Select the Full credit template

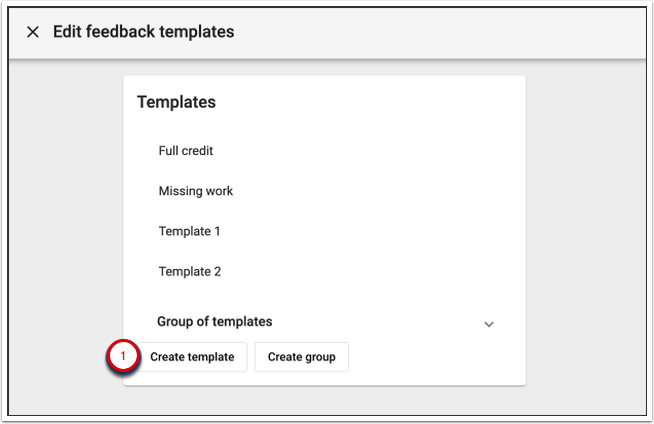[186, 151]
